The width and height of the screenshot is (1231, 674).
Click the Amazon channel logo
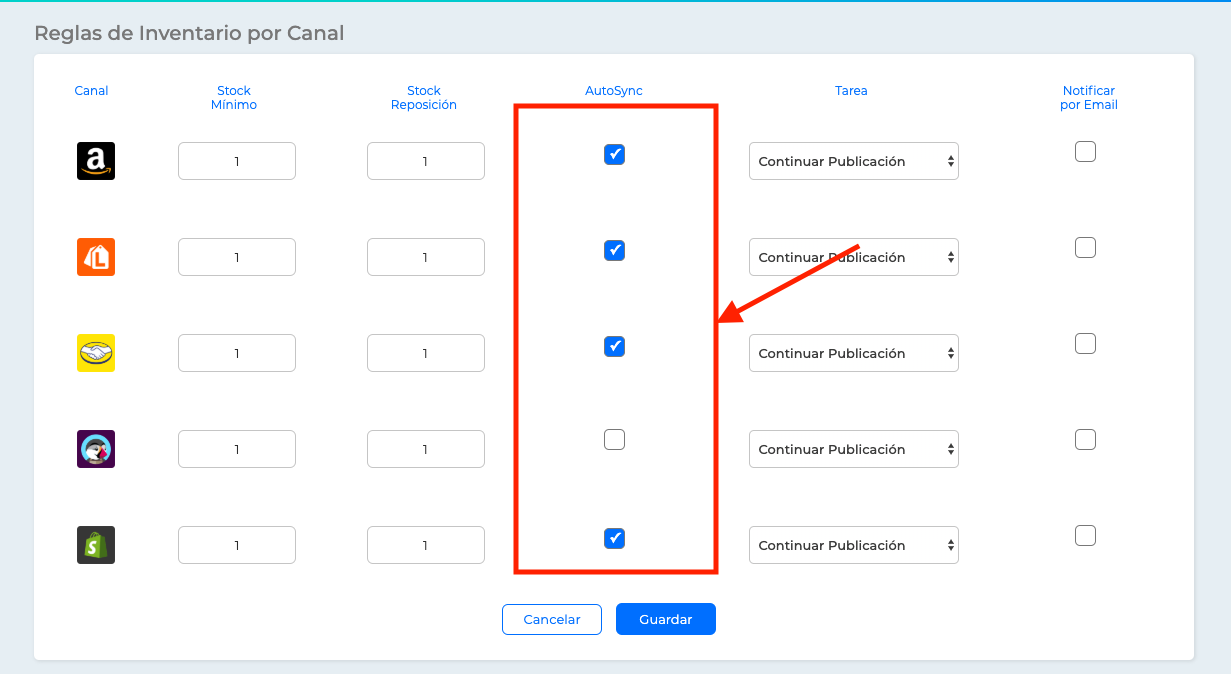(x=96, y=161)
